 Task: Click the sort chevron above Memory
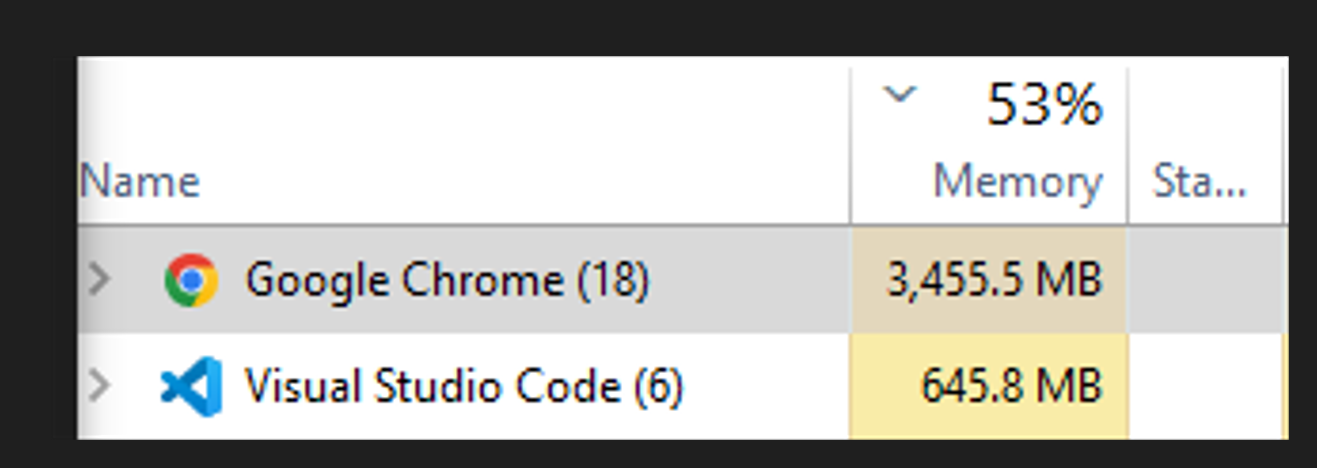900,95
